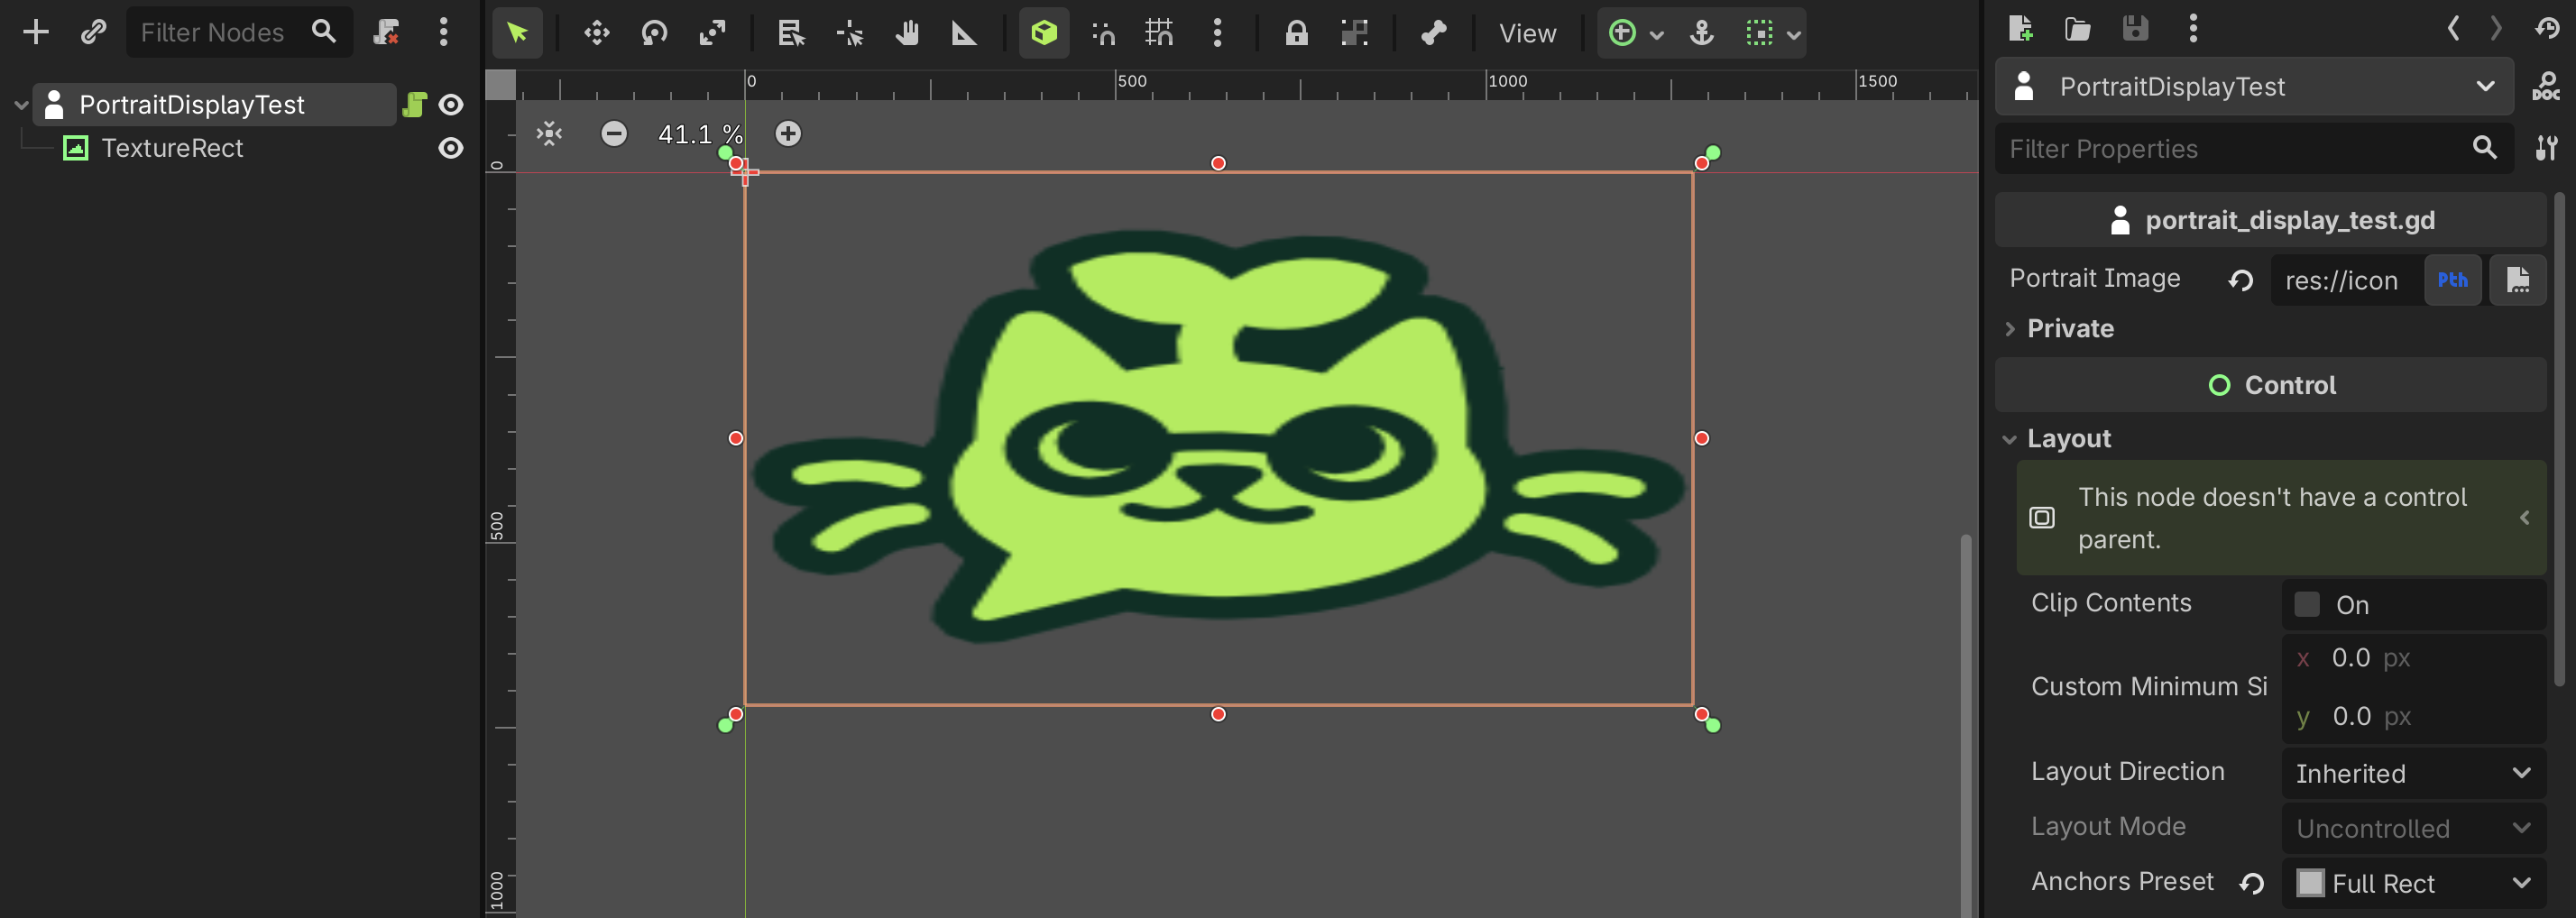Edit Custom Minimum Size y value

(x=2414, y=716)
